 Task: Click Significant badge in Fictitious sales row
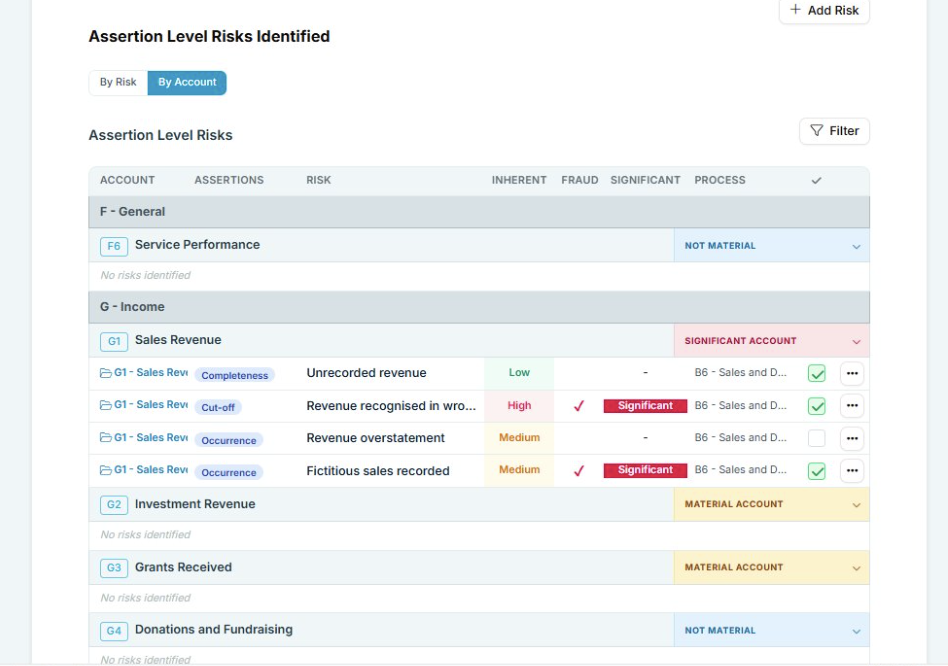[645, 470]
